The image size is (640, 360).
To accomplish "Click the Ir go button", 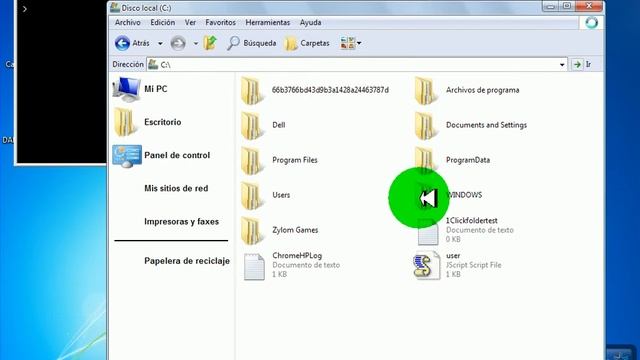I will (x=582, y=64).
